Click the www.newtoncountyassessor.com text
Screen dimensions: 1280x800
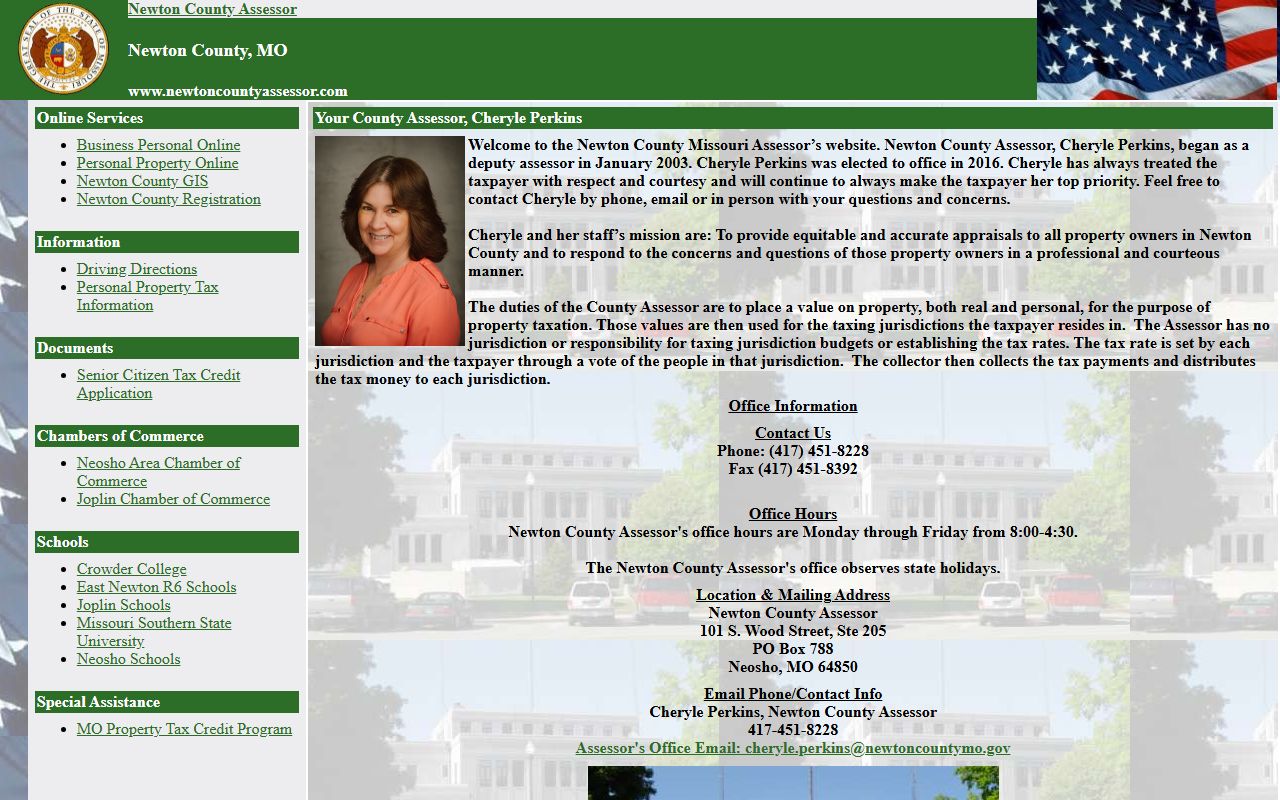point(238,91)
